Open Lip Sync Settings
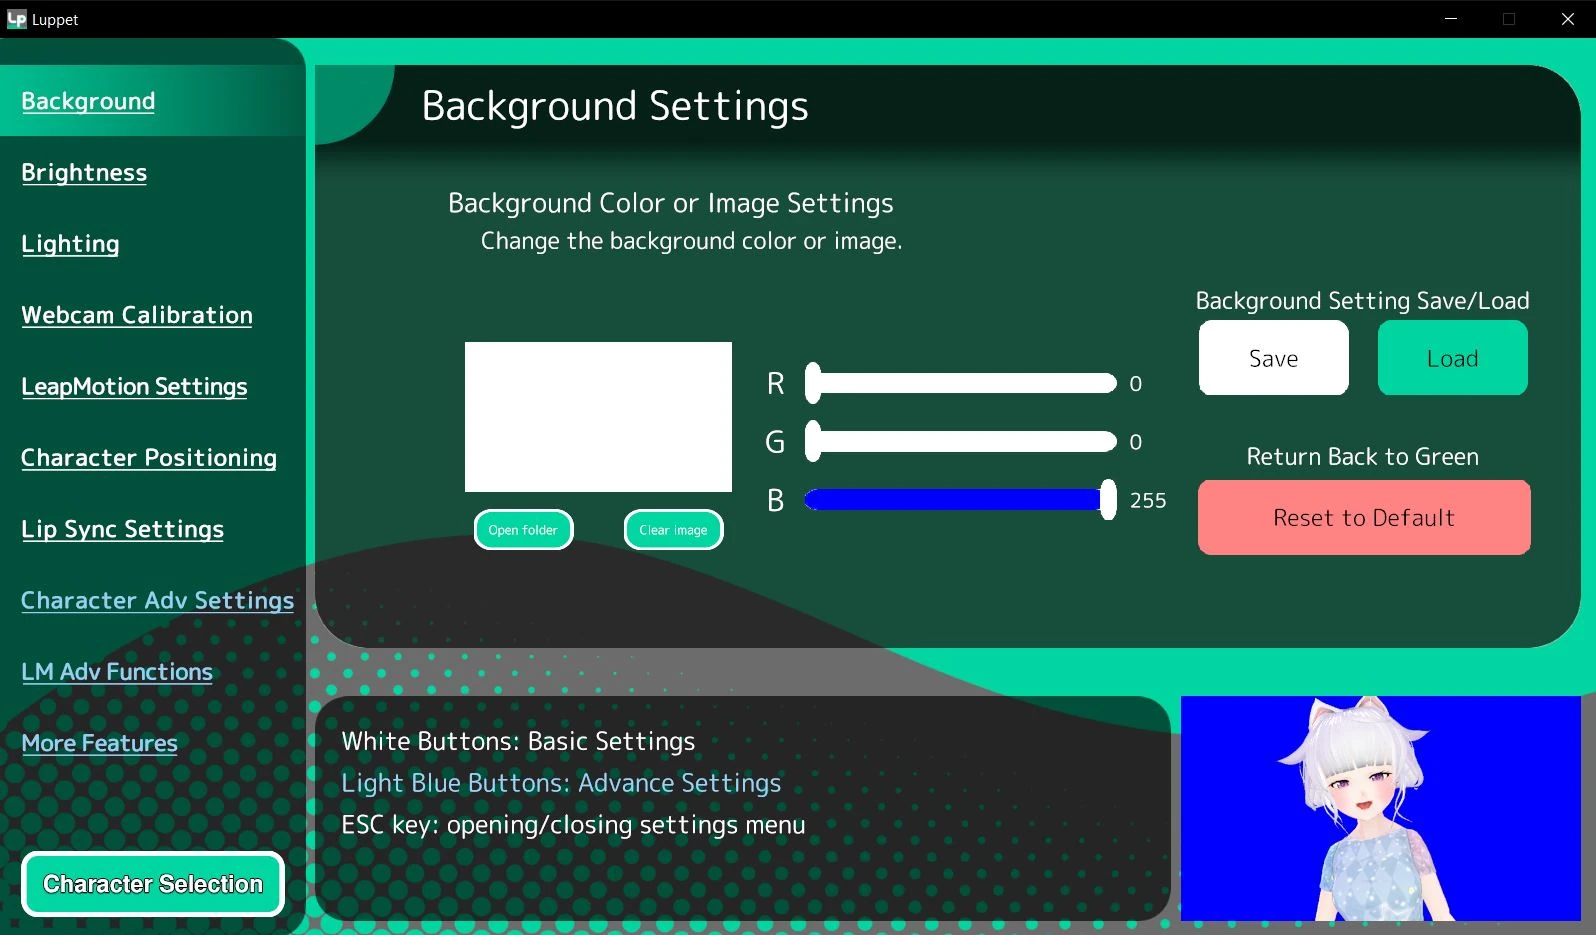This screenshot has height=935, width=1596. [x=122, y=529]
